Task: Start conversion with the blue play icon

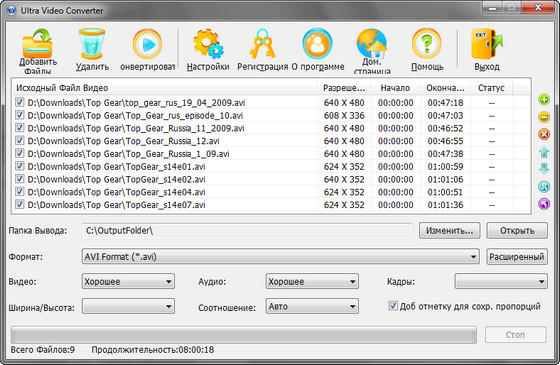Action: pyautogui.click(x=147, y=44)
